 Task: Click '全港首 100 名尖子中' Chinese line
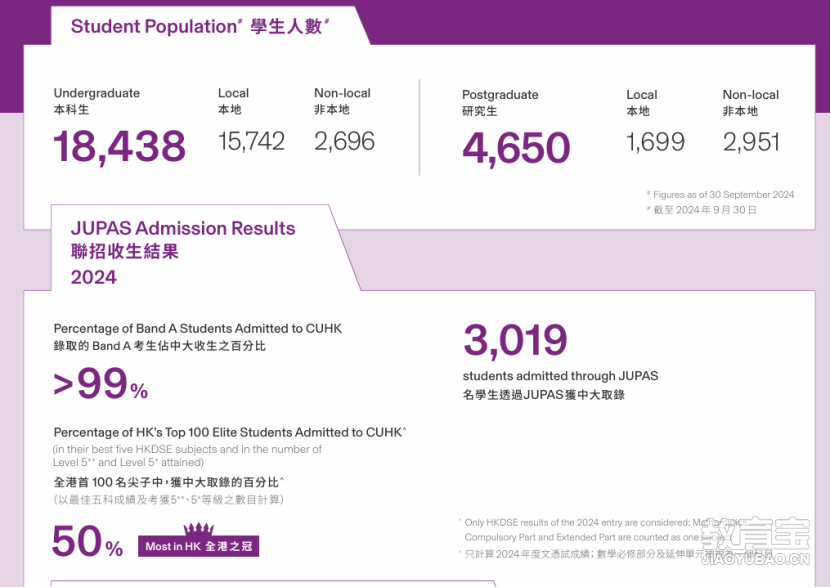tap(169, 482)
